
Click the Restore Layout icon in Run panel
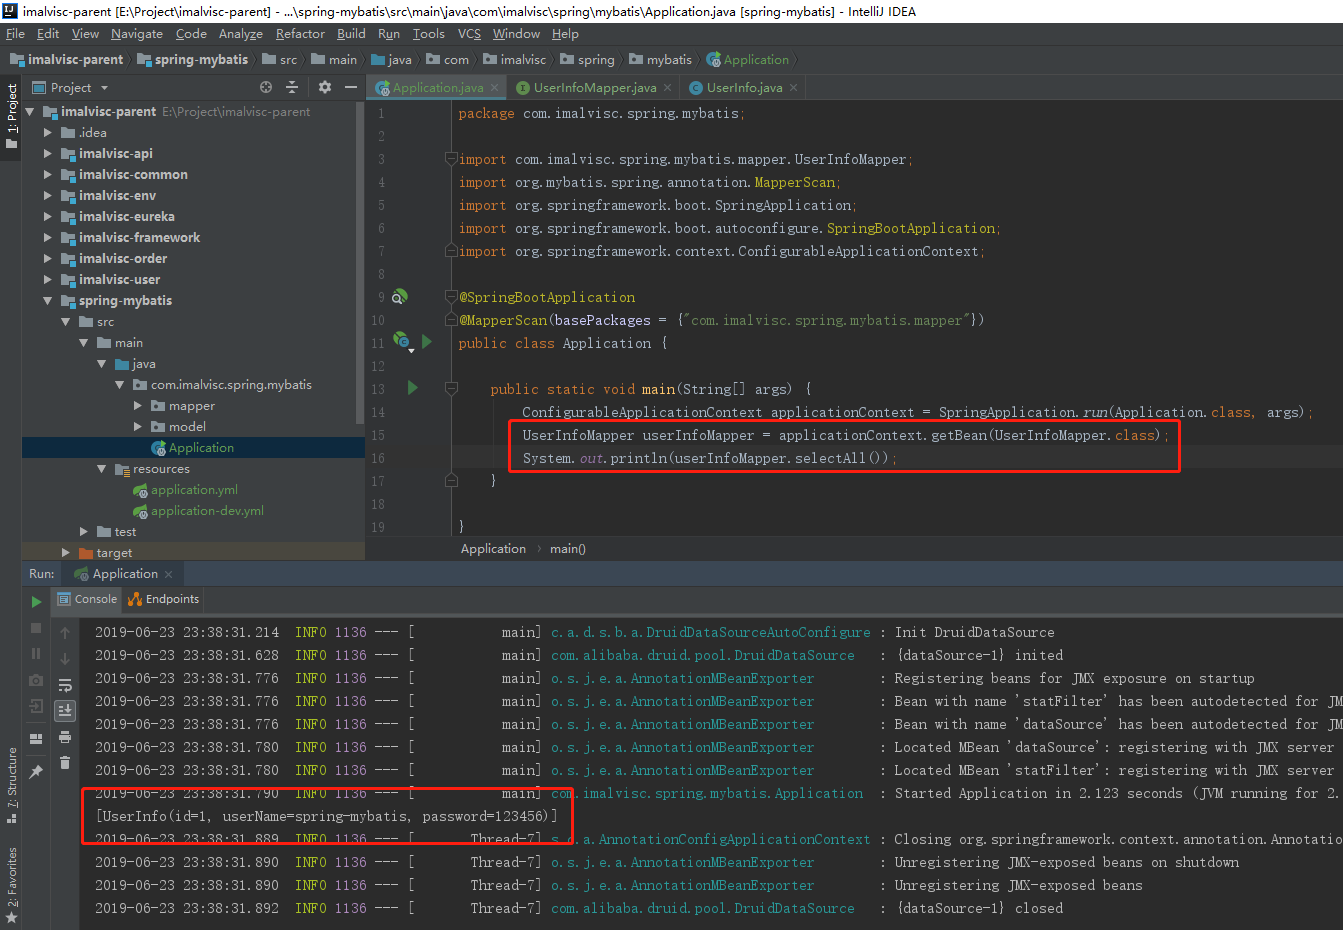[36, 739]
